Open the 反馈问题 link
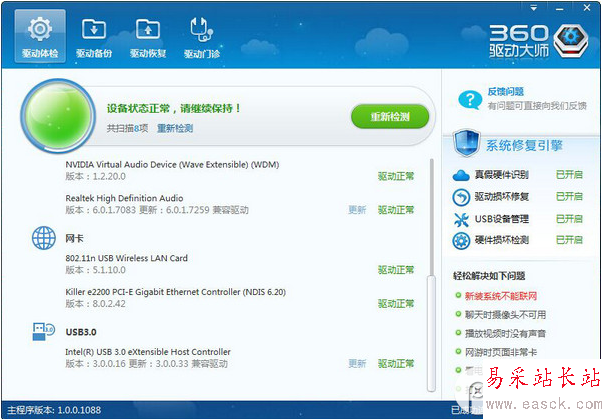Image resolution: width=603 pixels, height=419 pixels. point(506,91)
